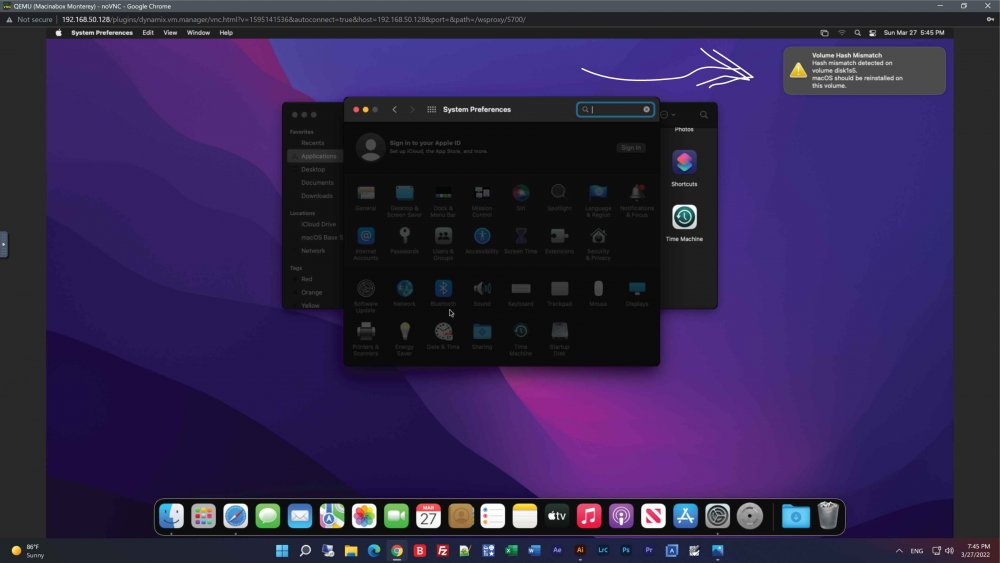The image size is (1000, 563).
Task: Open the Sharing preferences pane
Action: point(482,335)
